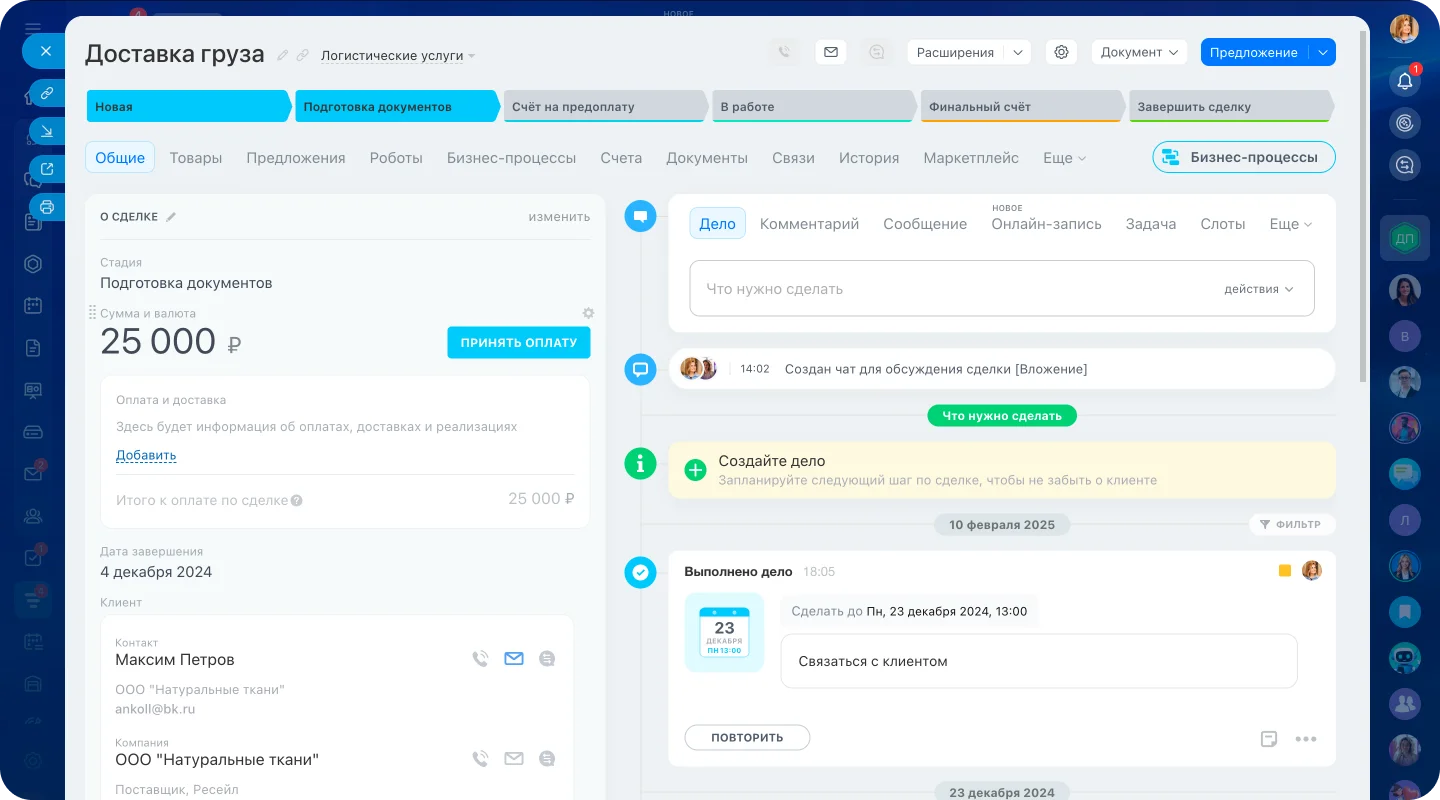Image resolution: width=1440 pixels, height=800 pixels.
Task: Click the pencil icon to edit deal name
Action: coord(283,54)
